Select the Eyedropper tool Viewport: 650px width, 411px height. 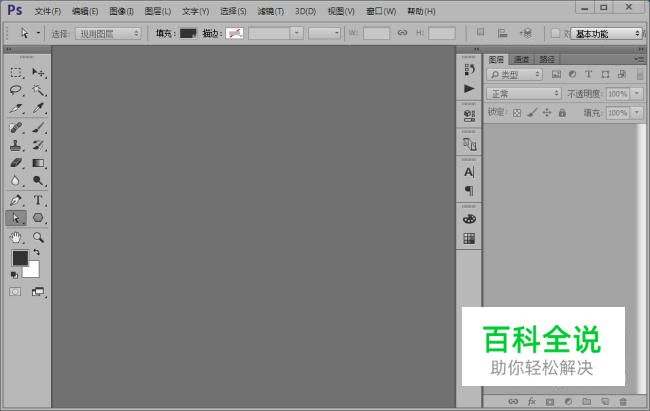point(38,108)
